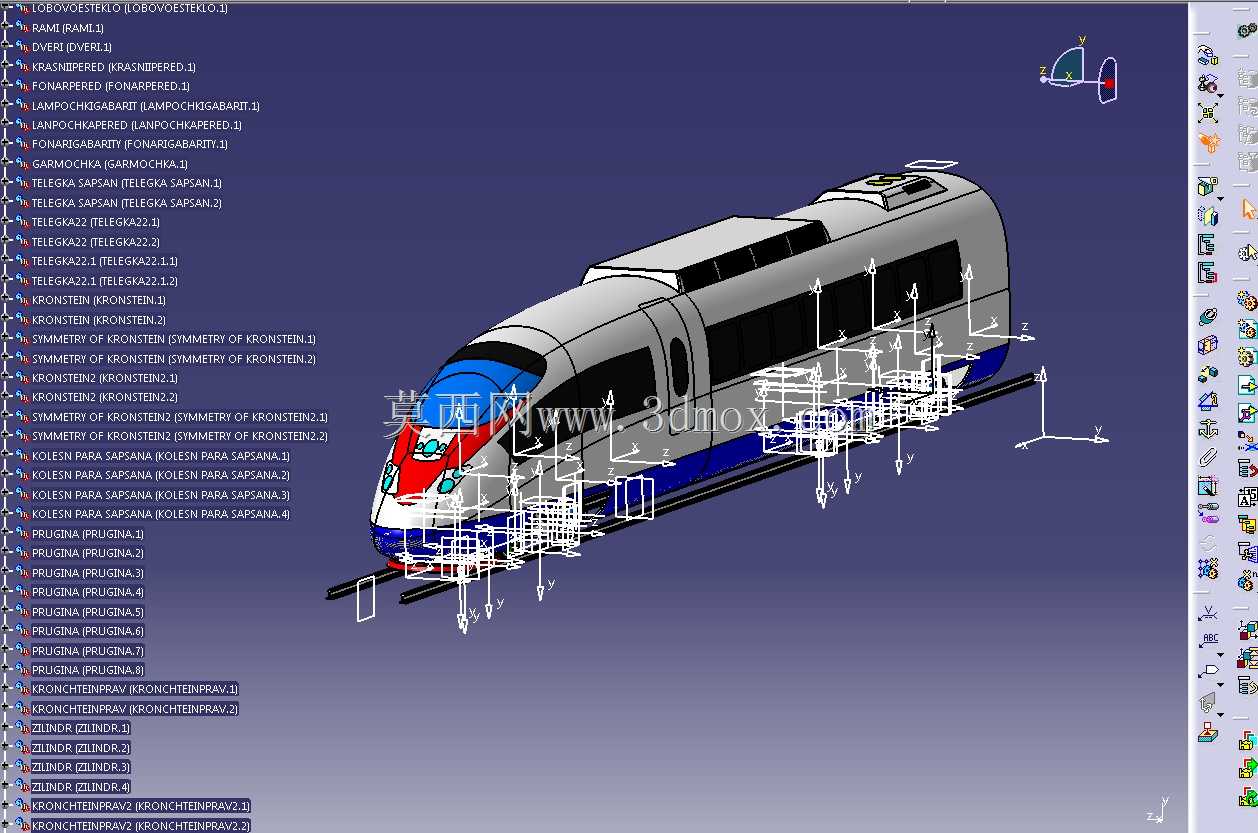The height and width of the screenshot is (833, 1258).
Task: Select SYMMETRY OF KRONSTEIN2.1 node
Action: tap(180, 417)
